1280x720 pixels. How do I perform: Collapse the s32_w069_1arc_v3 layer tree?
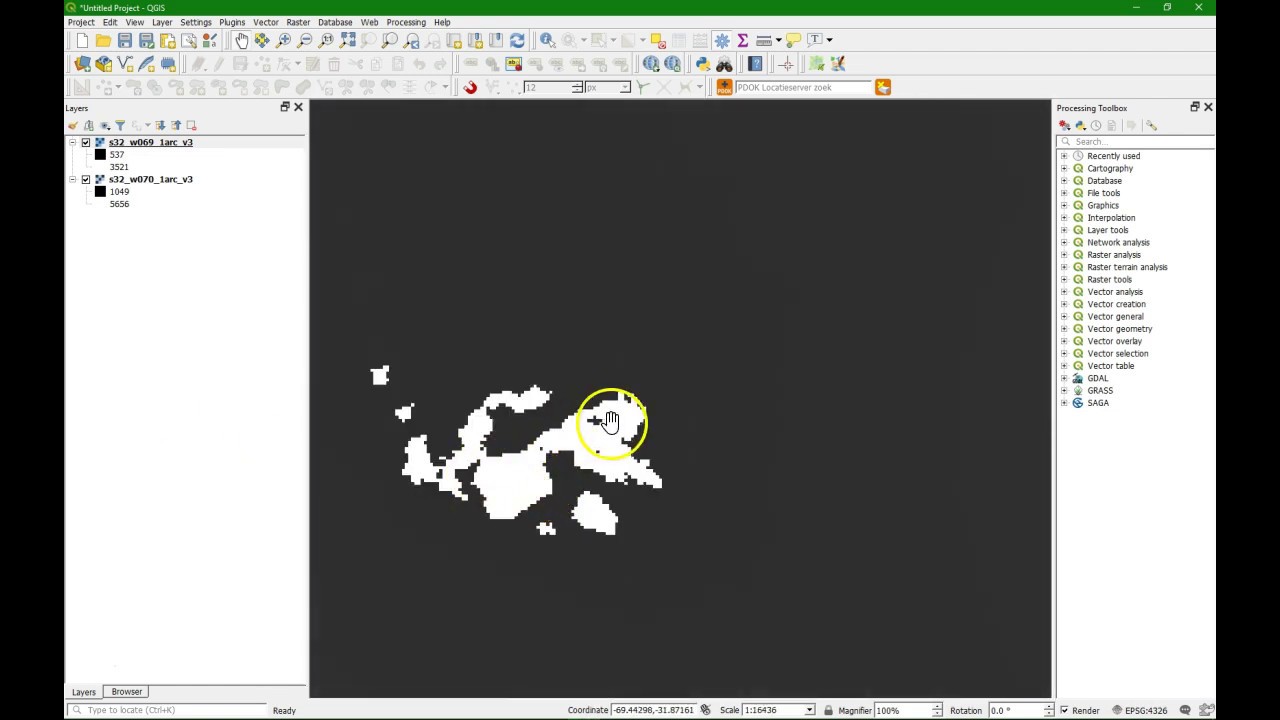[73, 142]
